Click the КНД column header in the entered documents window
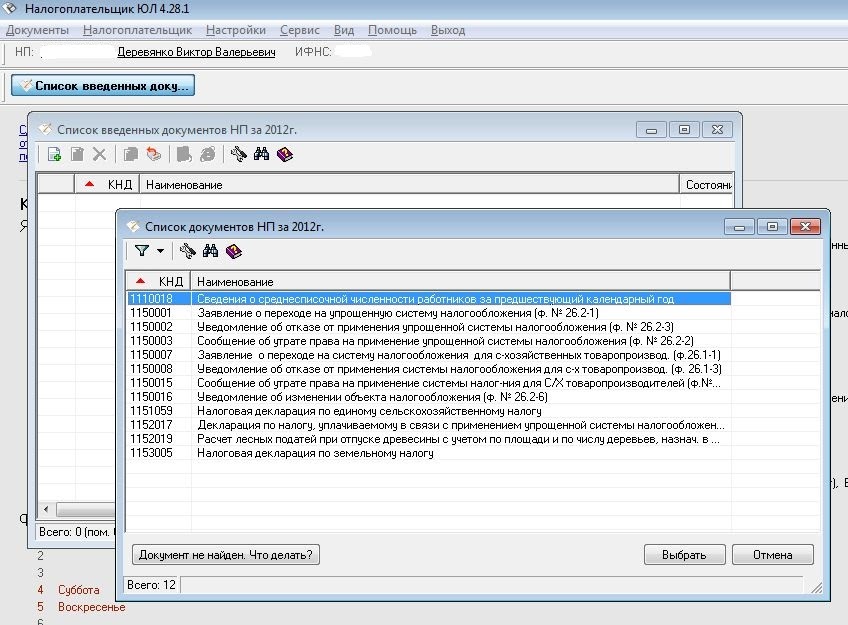848x625 pixels. click(x=107, y=185)
